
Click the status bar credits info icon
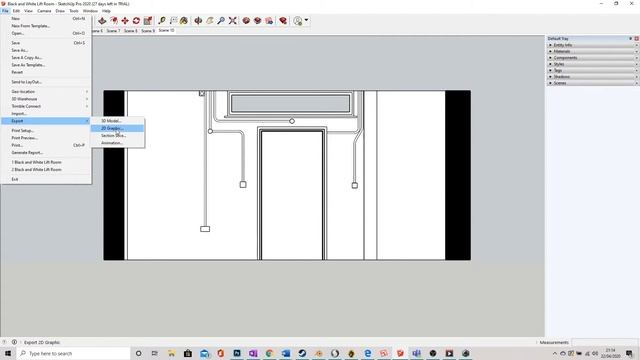point(14,342)
